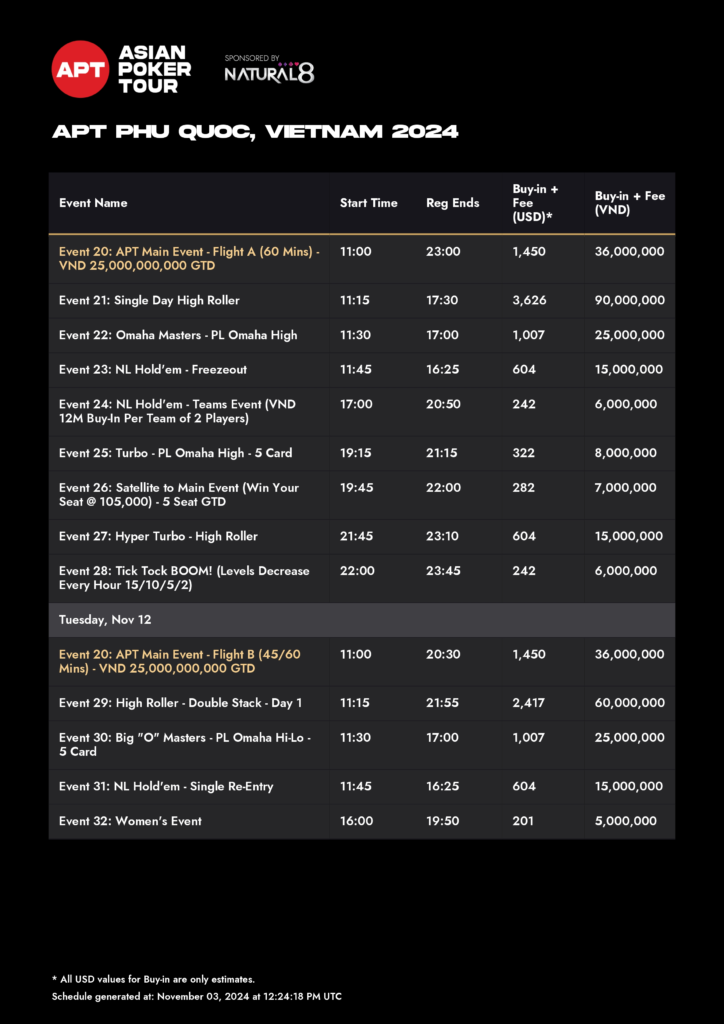Image resolution: width=724 pixels, height=1024 pixels.
Task: Select Event 29 High Roller Double Stack
Action: click(x=180, y=703)
